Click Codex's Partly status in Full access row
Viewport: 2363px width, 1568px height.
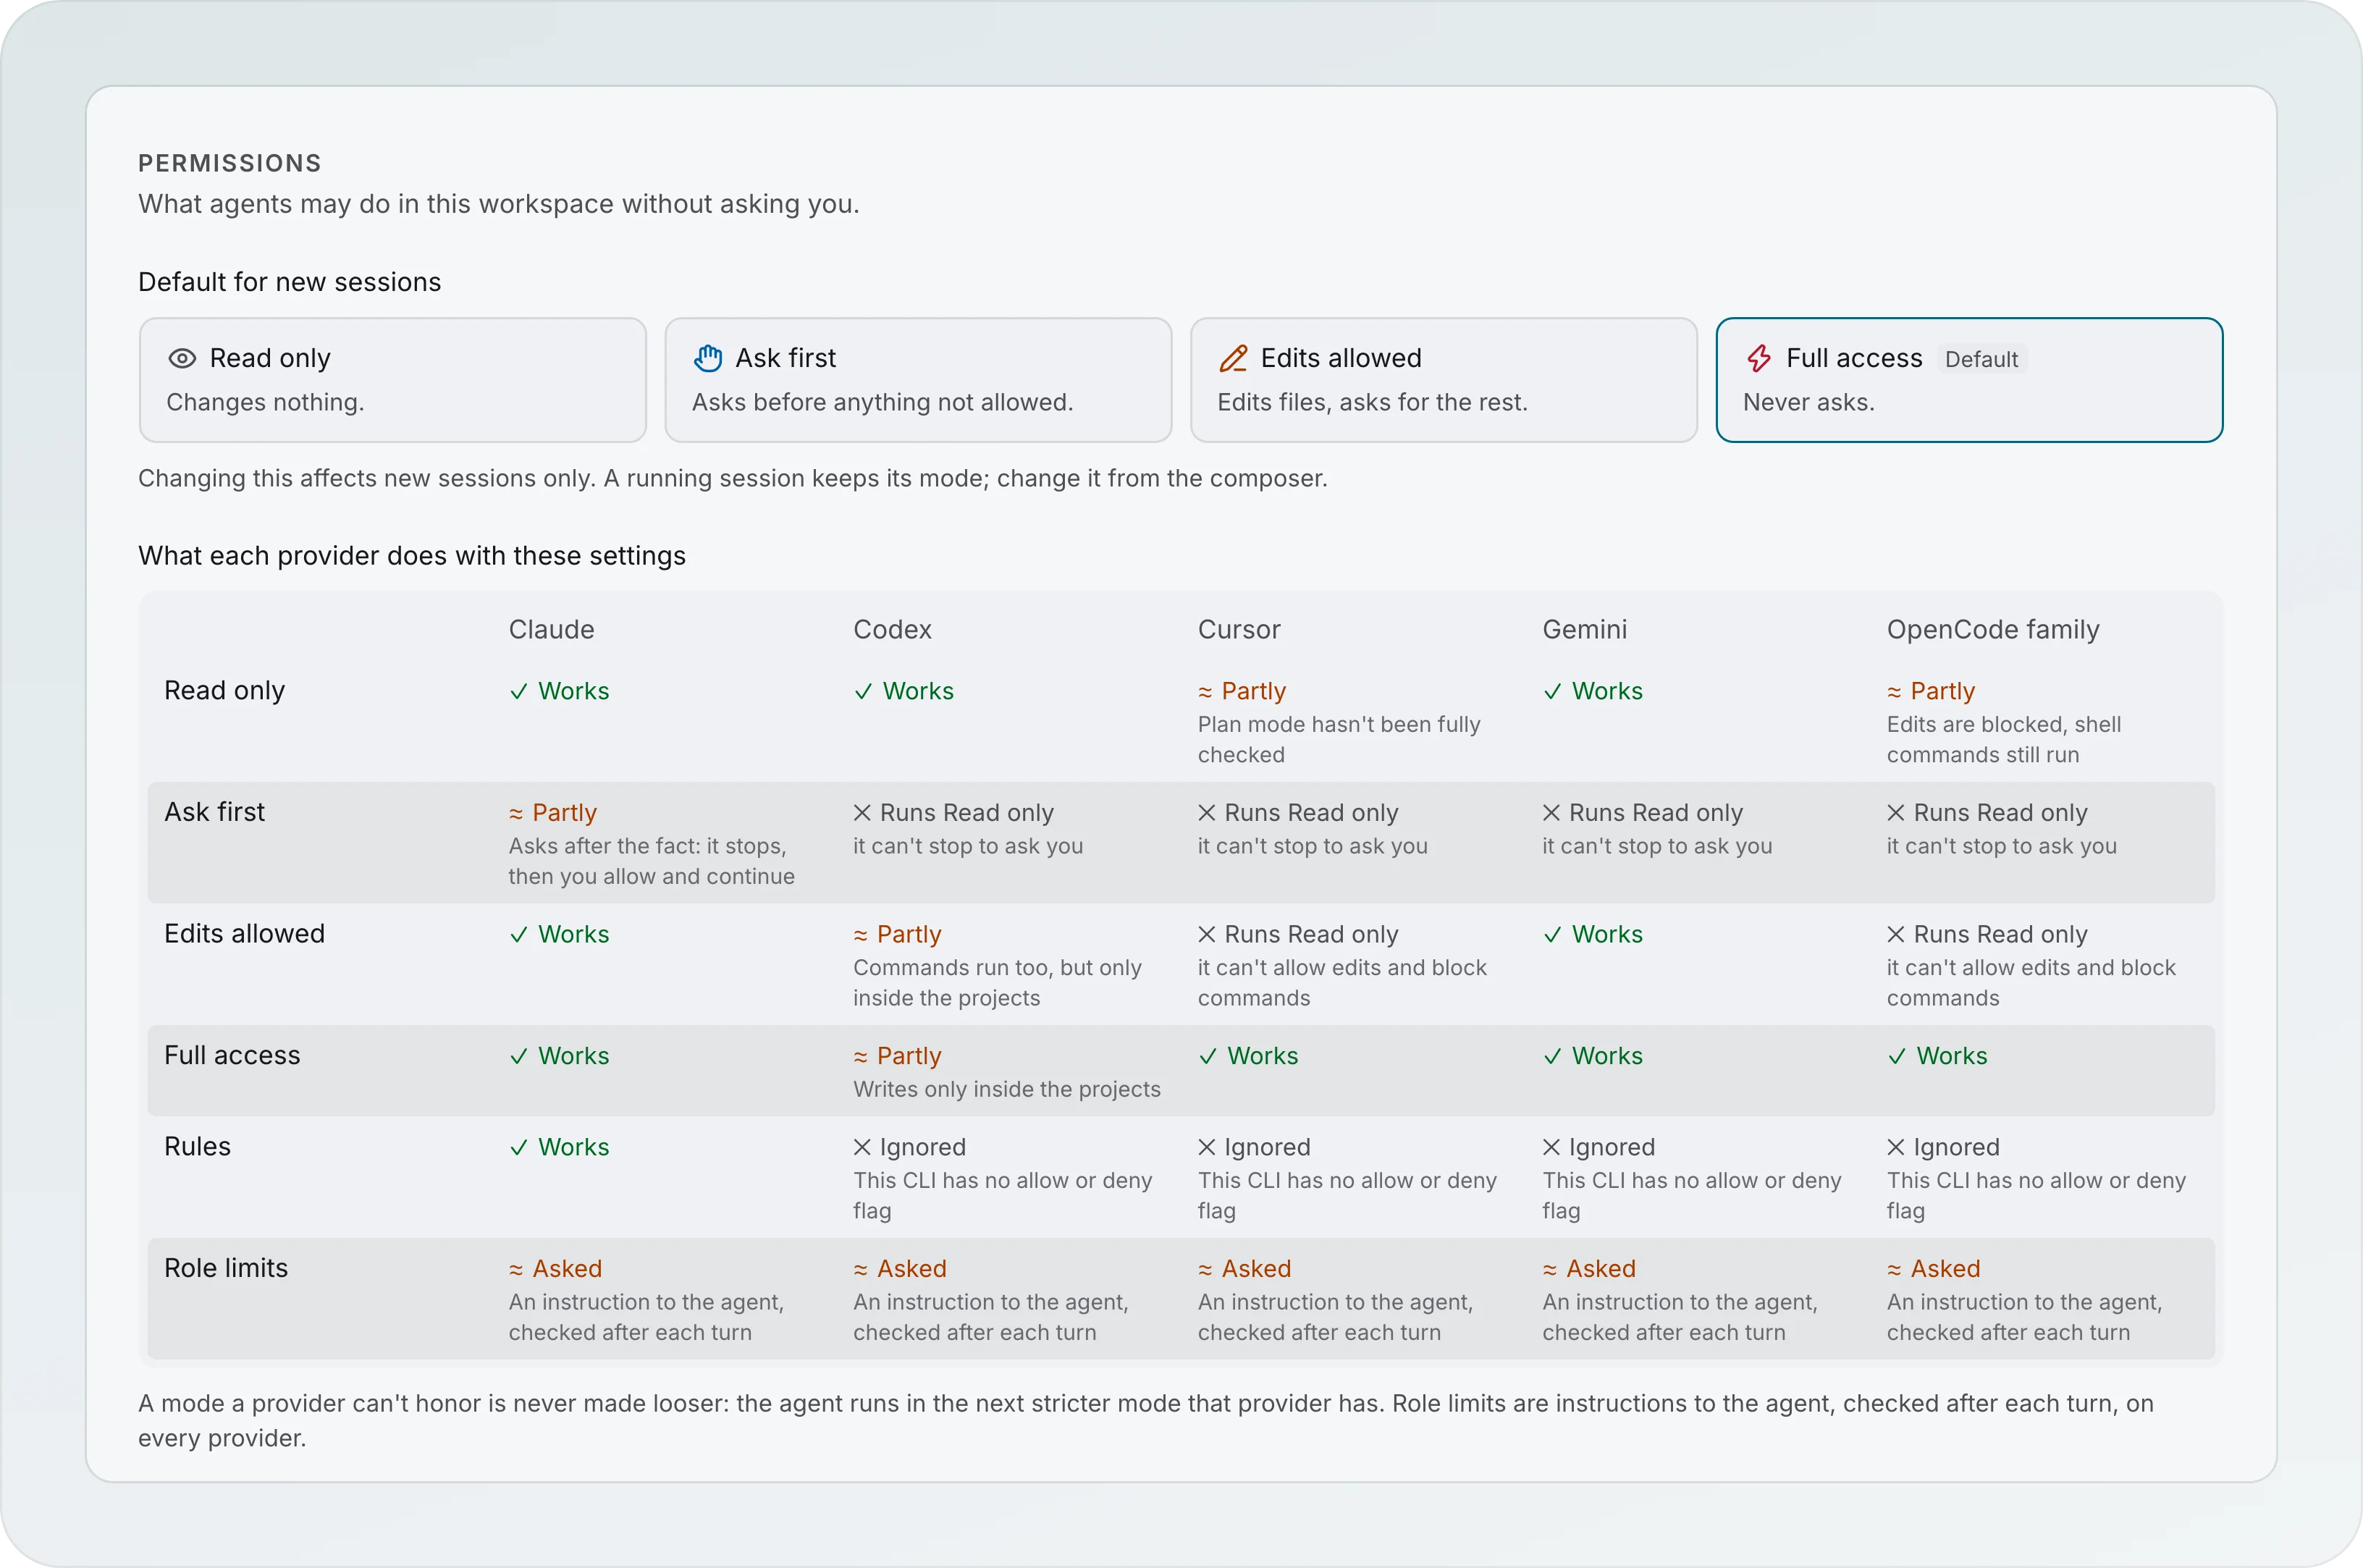pos(897,1056)
